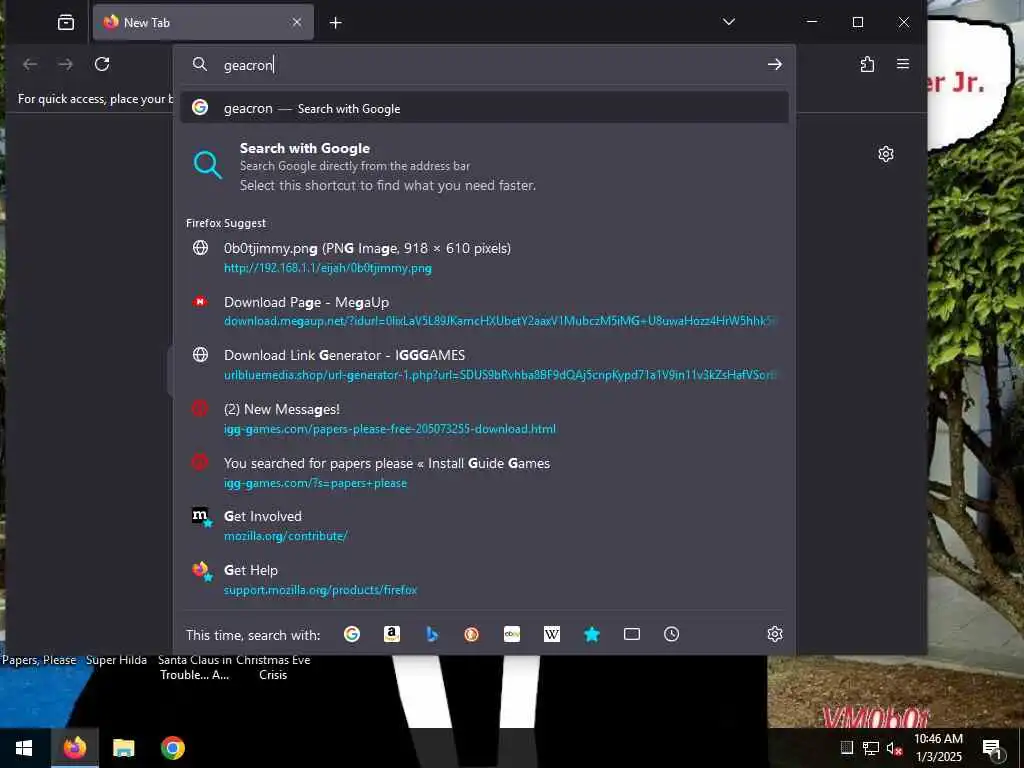This screenshot has width=1024, height=768.
Task: Open Download Link Generator IGGGAMES suggestion
Action: 484,364
